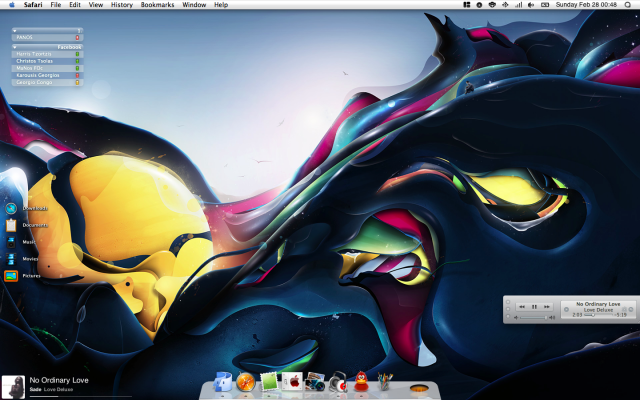640x400 pixels.
Task: Select contact PANOS in buddy list
Action: pos(47,38)
